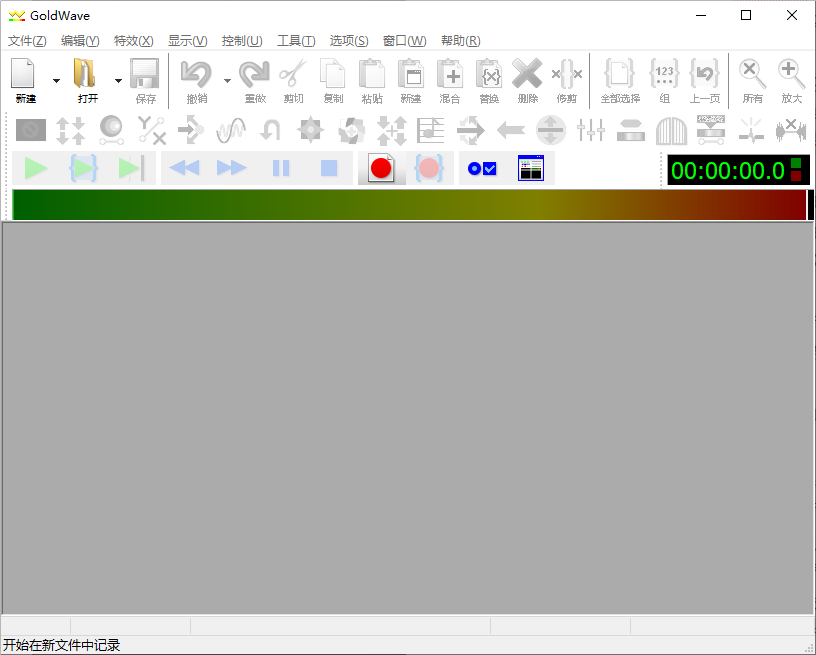Expand the dropdown arrow beside Open (打开)
This screenshot has height=655, width=816.
118,80
